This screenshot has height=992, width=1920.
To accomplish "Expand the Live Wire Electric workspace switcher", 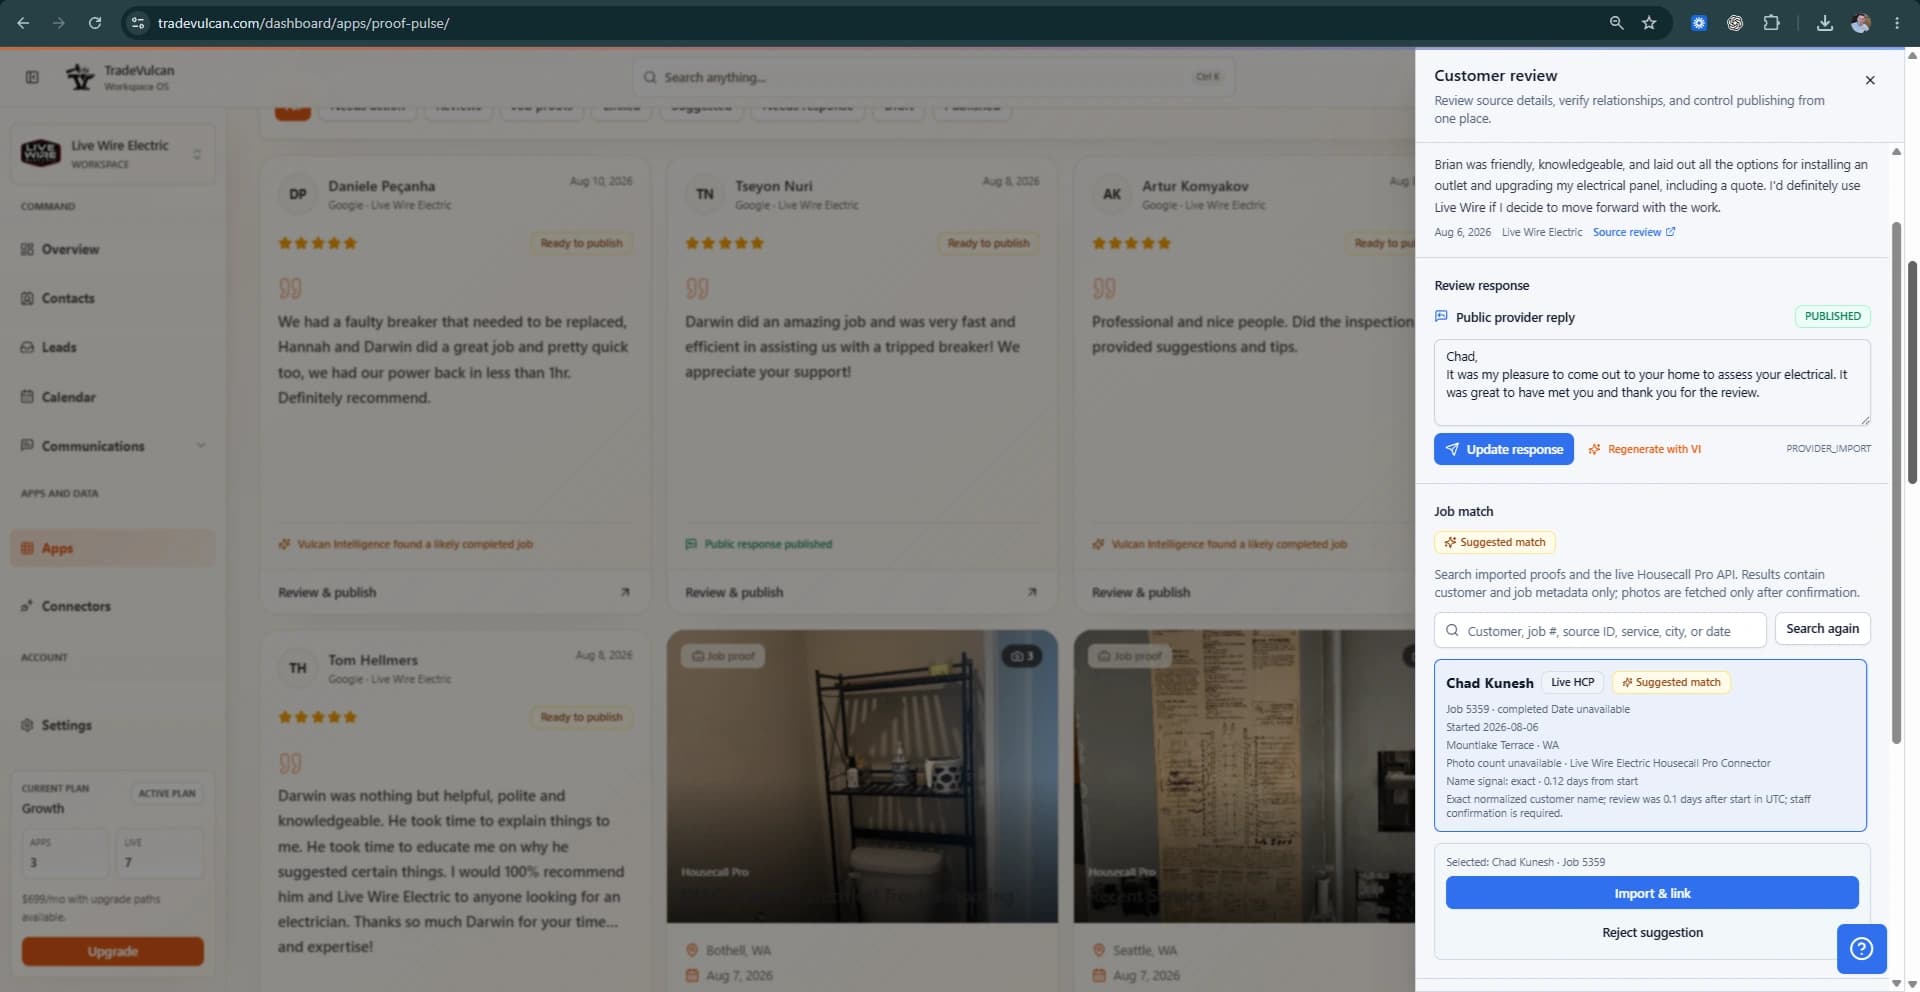I will pyautogui.click(x=112, y=154).
